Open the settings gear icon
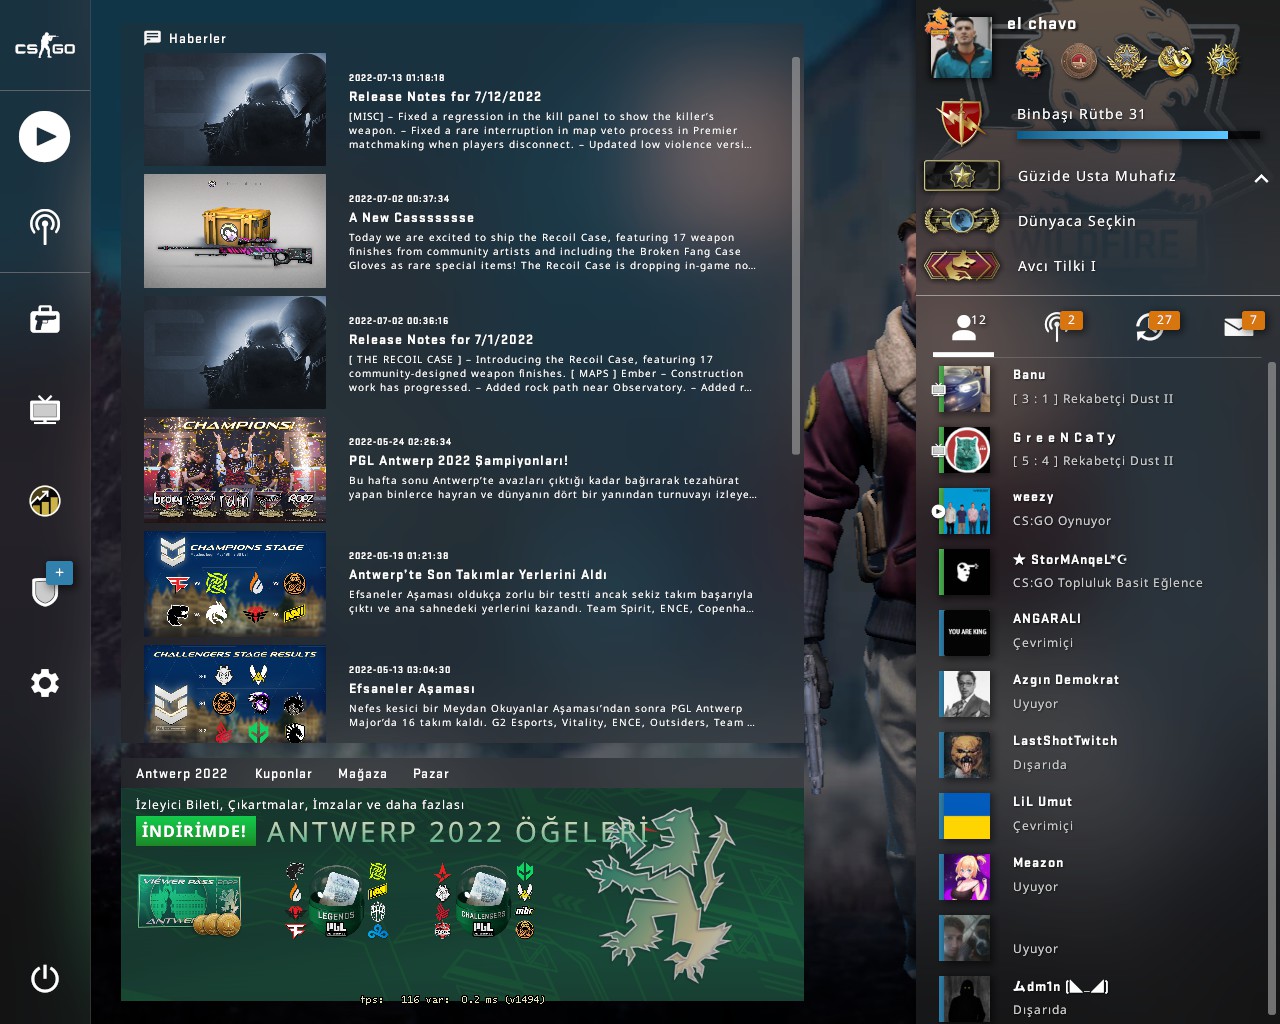This screenshot has width=1280, height=1024. click(x=45, y=683)
